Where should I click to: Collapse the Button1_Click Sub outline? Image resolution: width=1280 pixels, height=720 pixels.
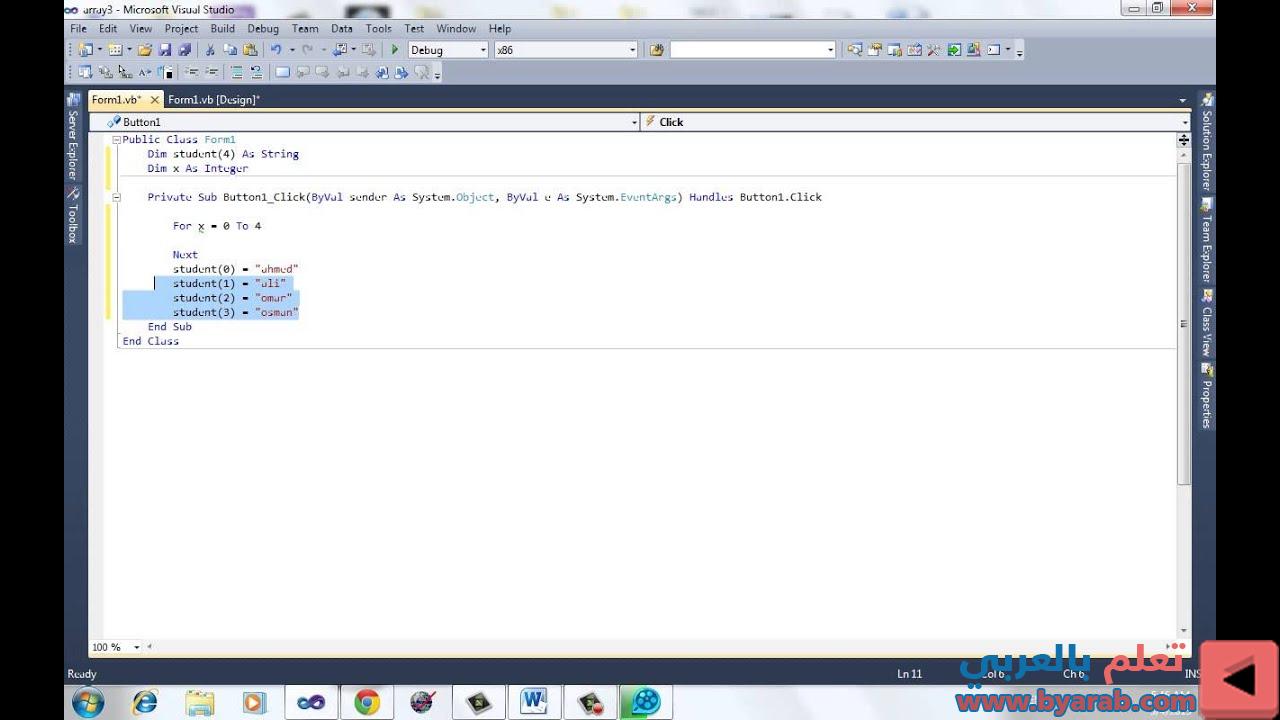pos(116,197)
